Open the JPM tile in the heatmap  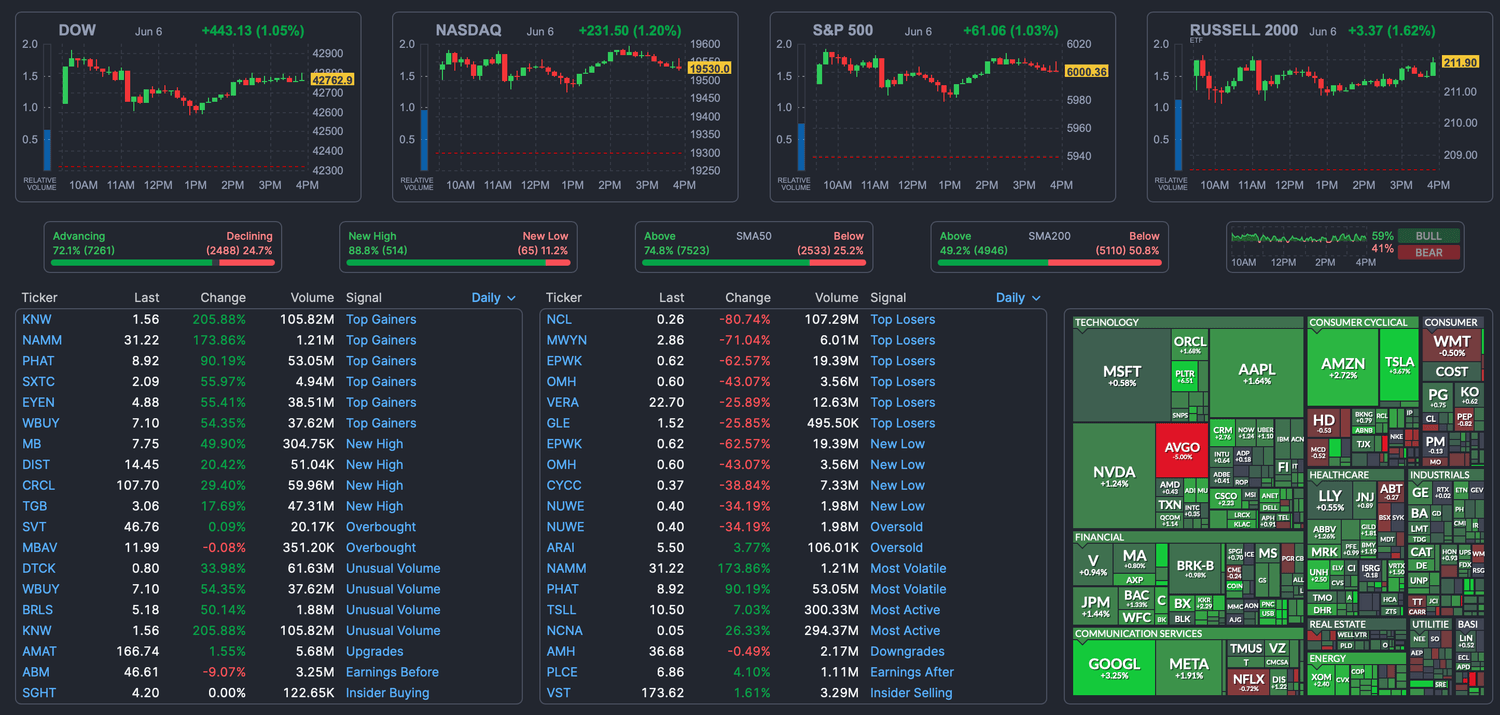1096,606
